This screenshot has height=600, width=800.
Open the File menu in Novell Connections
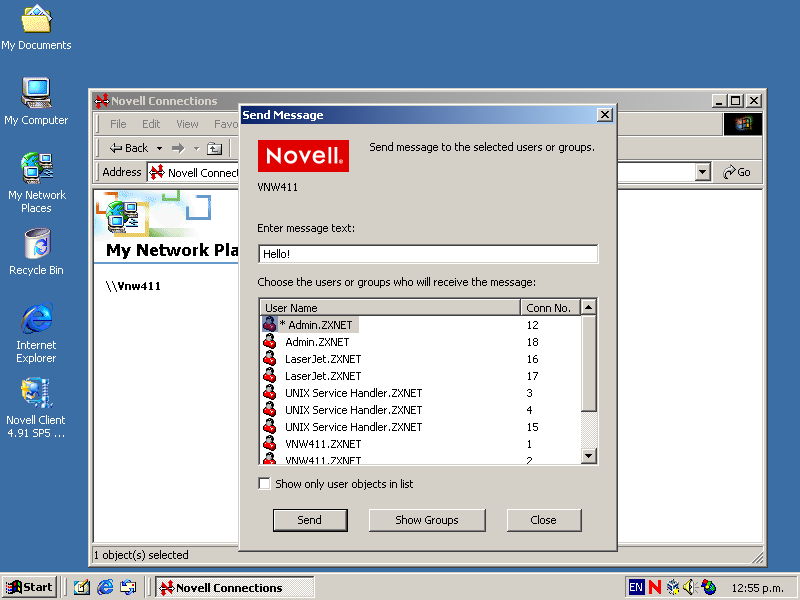pyautogui.click(x=118, y=124)
